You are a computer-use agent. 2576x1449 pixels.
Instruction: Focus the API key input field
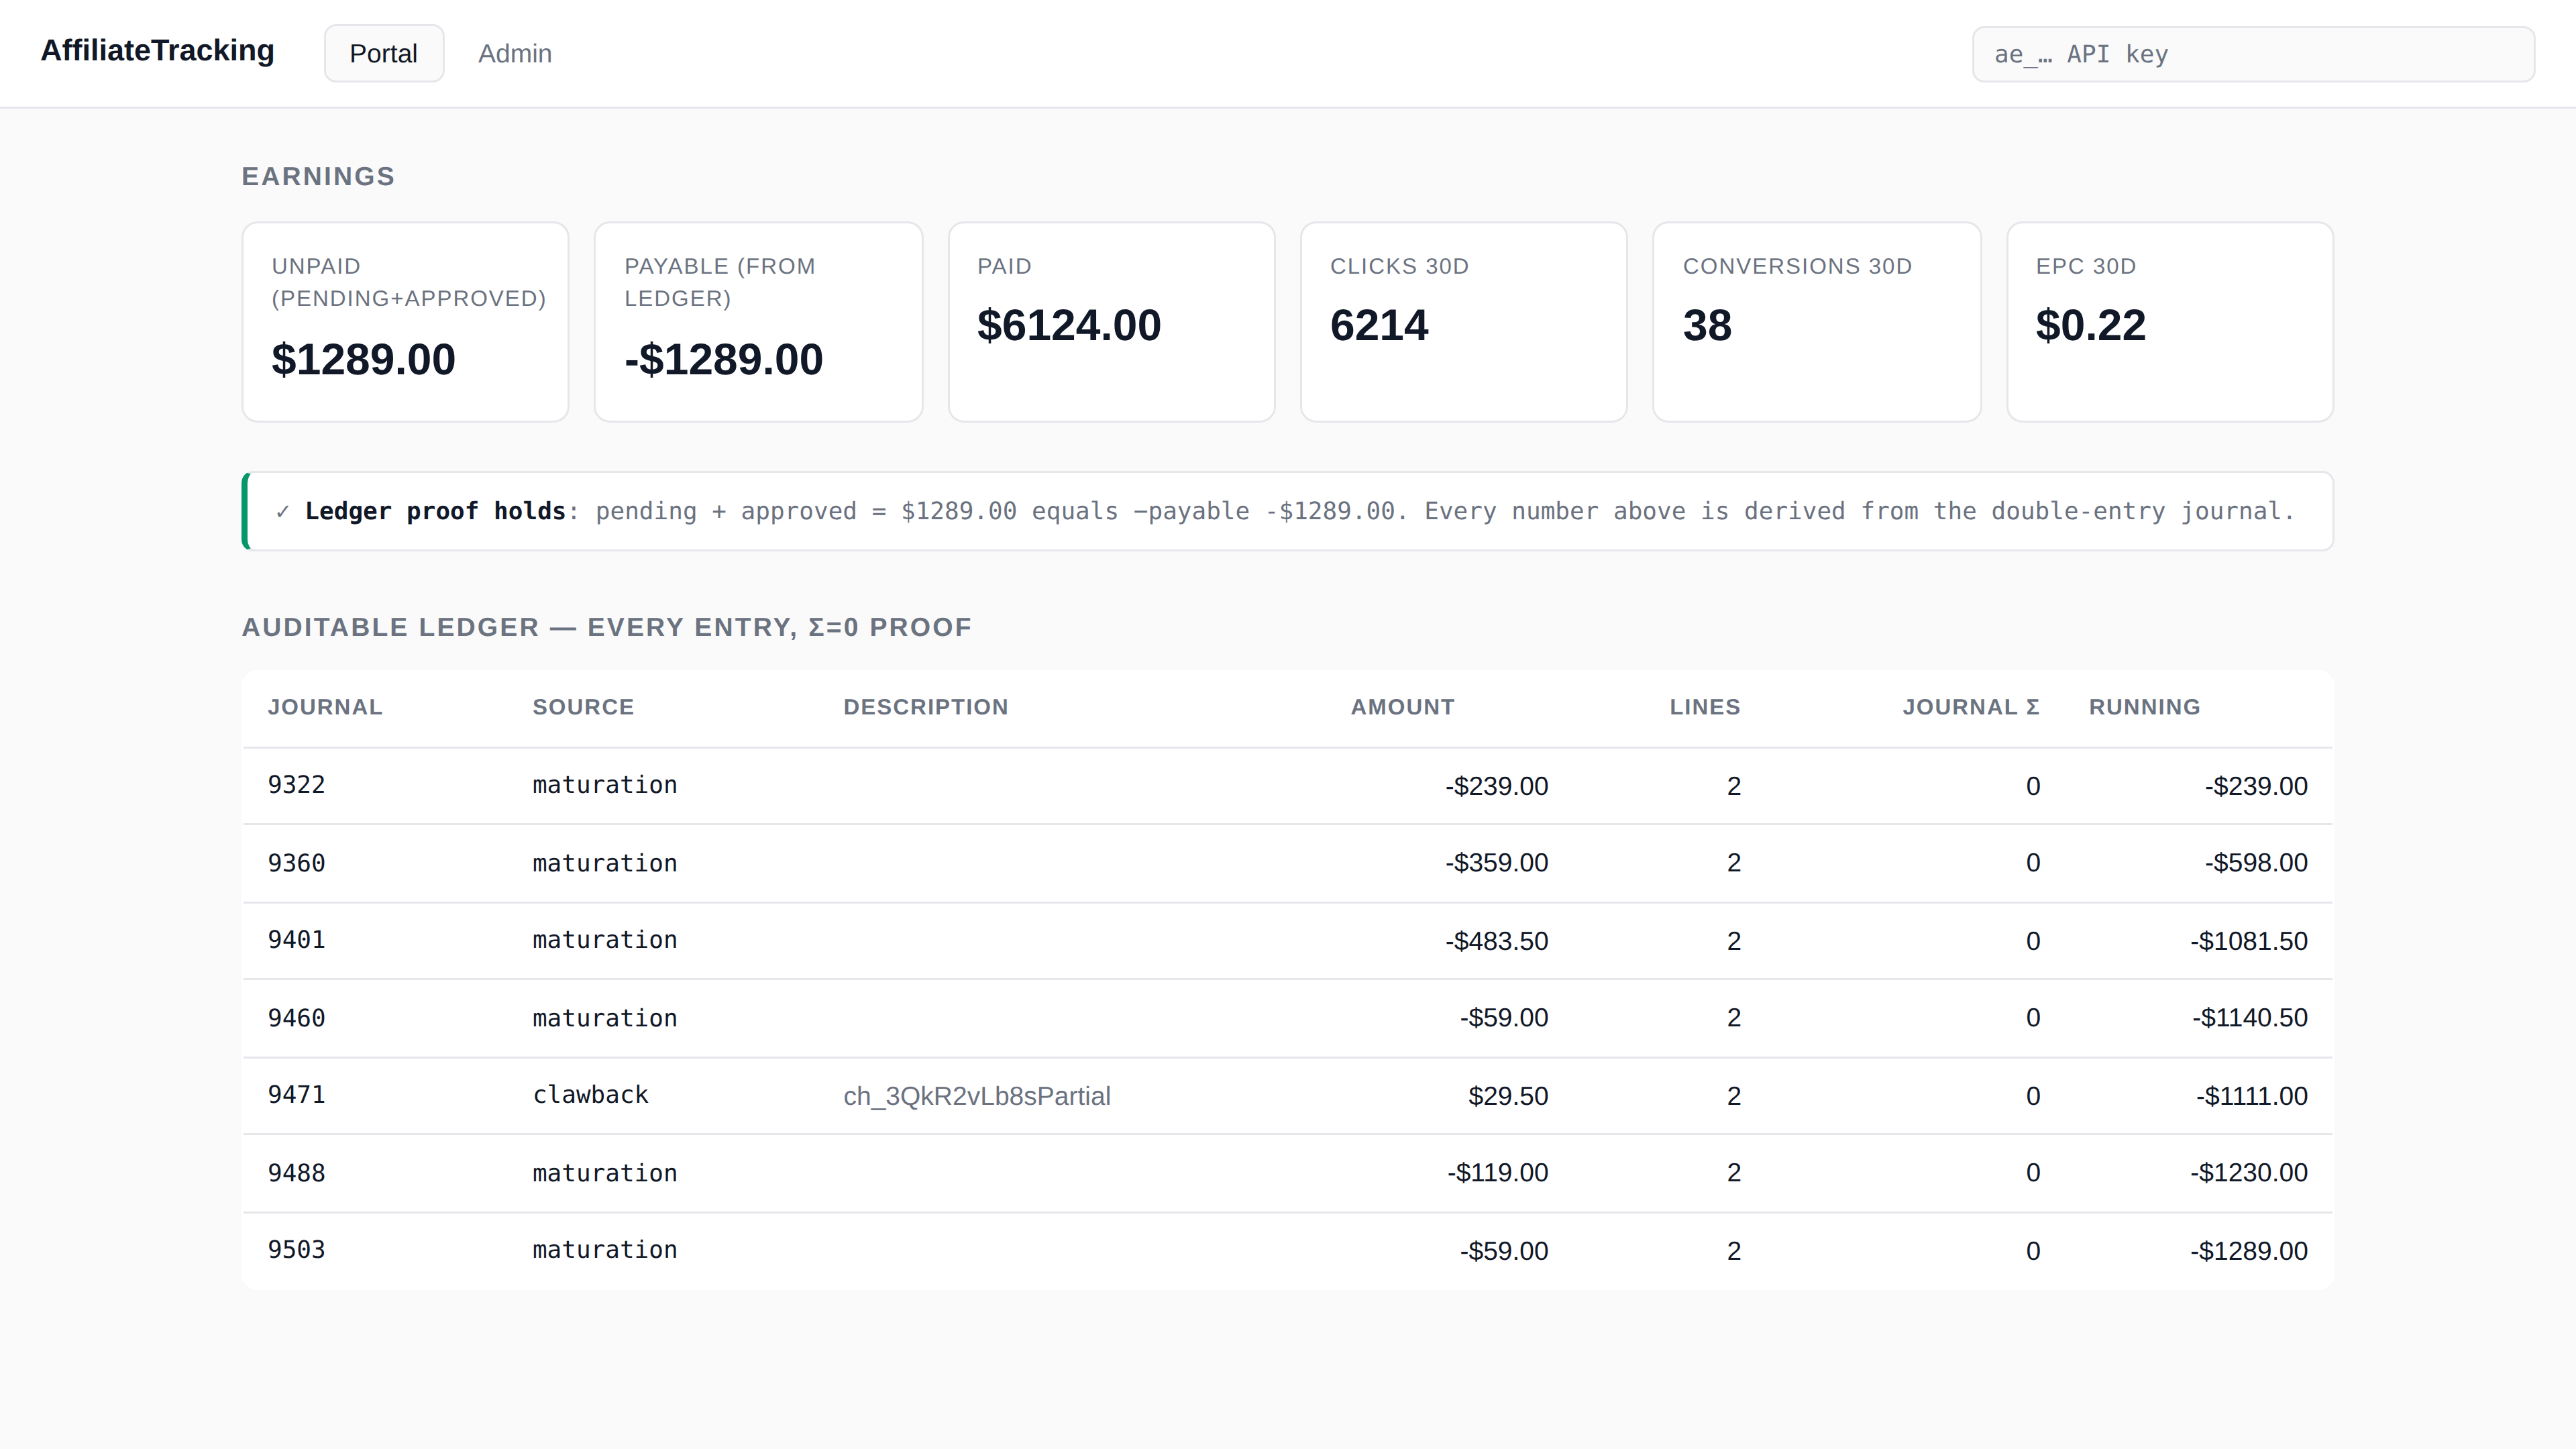pyautogui.click(x=2252, y=54)
